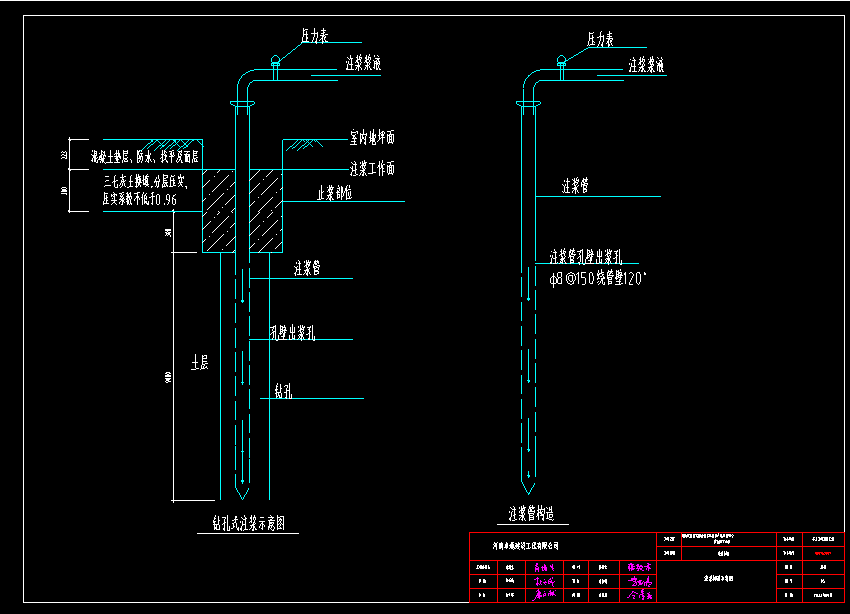Select the 注浆工作面 label
Image resolution: width=850 pixels, height=614 pixels.
pyautogui.click(x=372, y=169)
